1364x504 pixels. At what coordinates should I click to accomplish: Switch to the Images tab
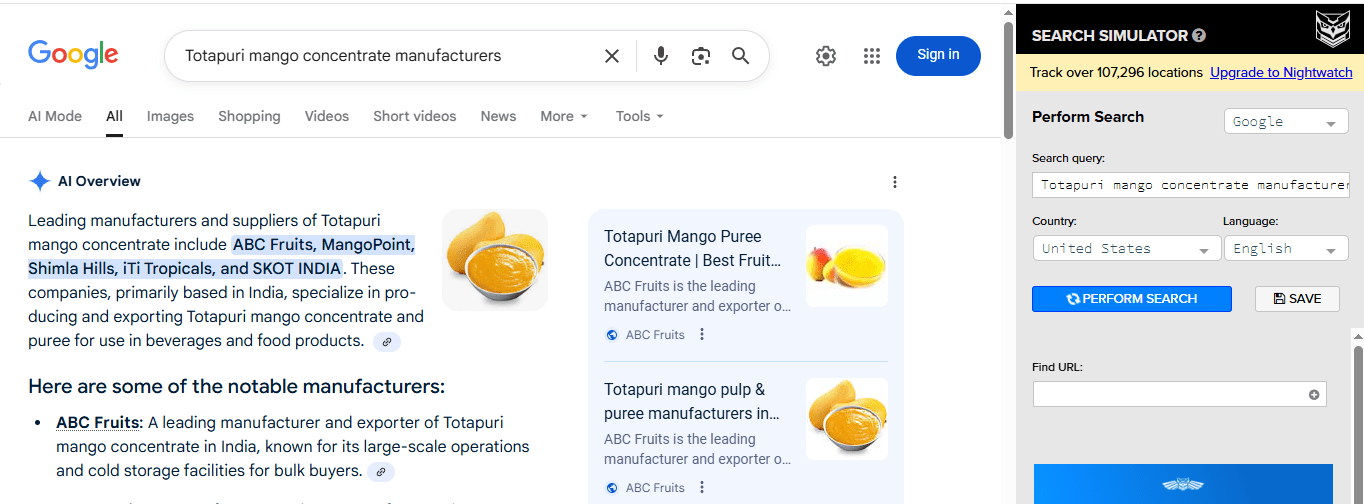170,116
